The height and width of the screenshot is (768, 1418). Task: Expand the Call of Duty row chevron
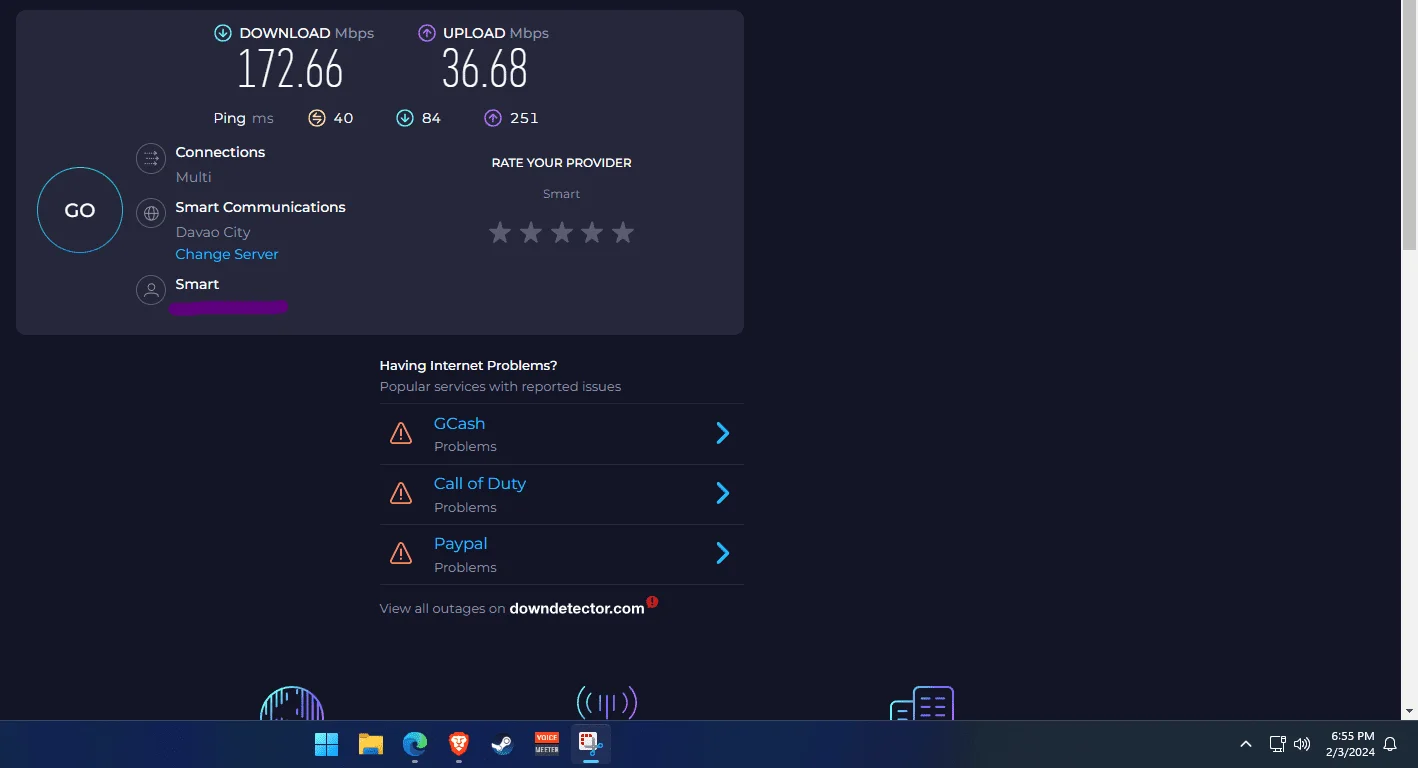[723, 493]
